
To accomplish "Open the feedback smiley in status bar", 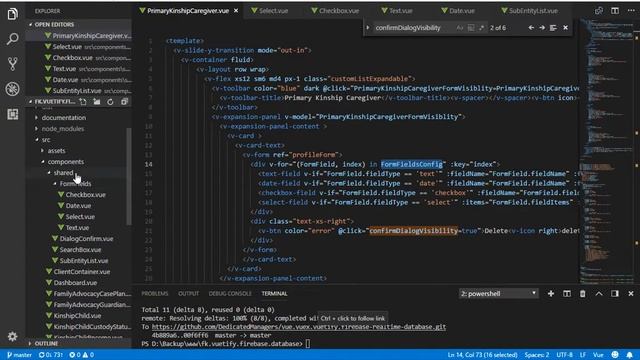I will tap(615, 354).
